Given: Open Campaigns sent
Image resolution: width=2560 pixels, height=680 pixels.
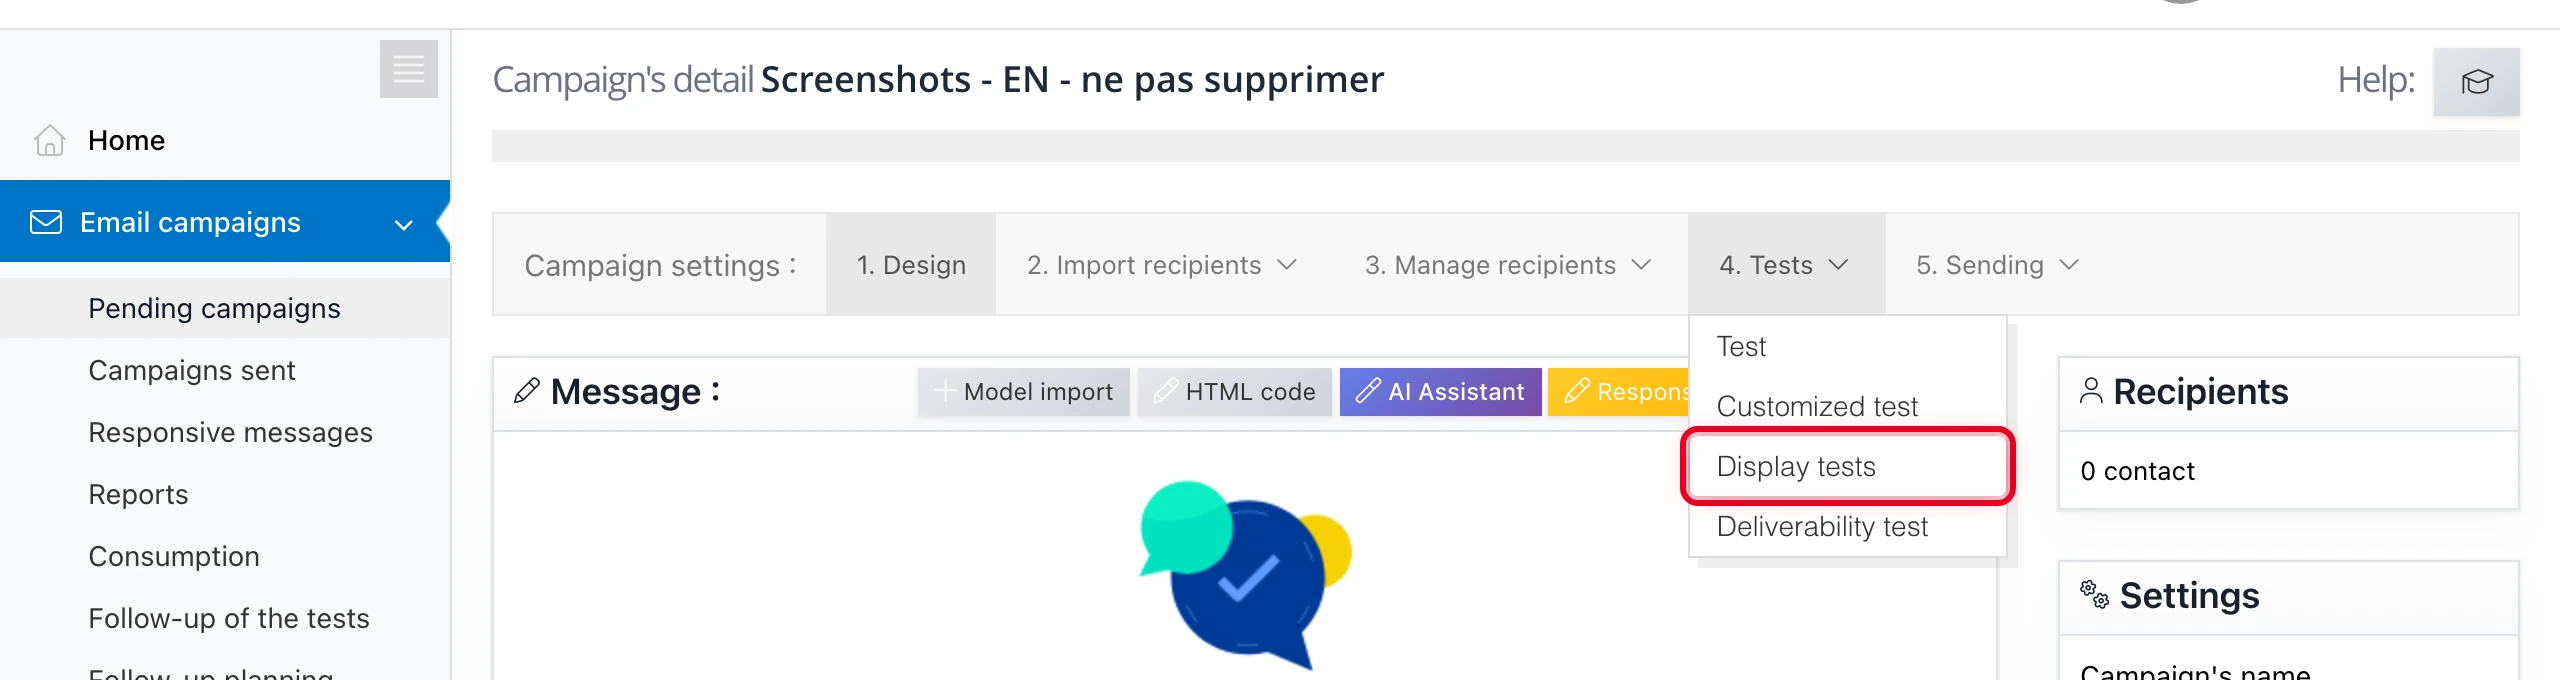Looking at the screenshot, I should [192, 370].
